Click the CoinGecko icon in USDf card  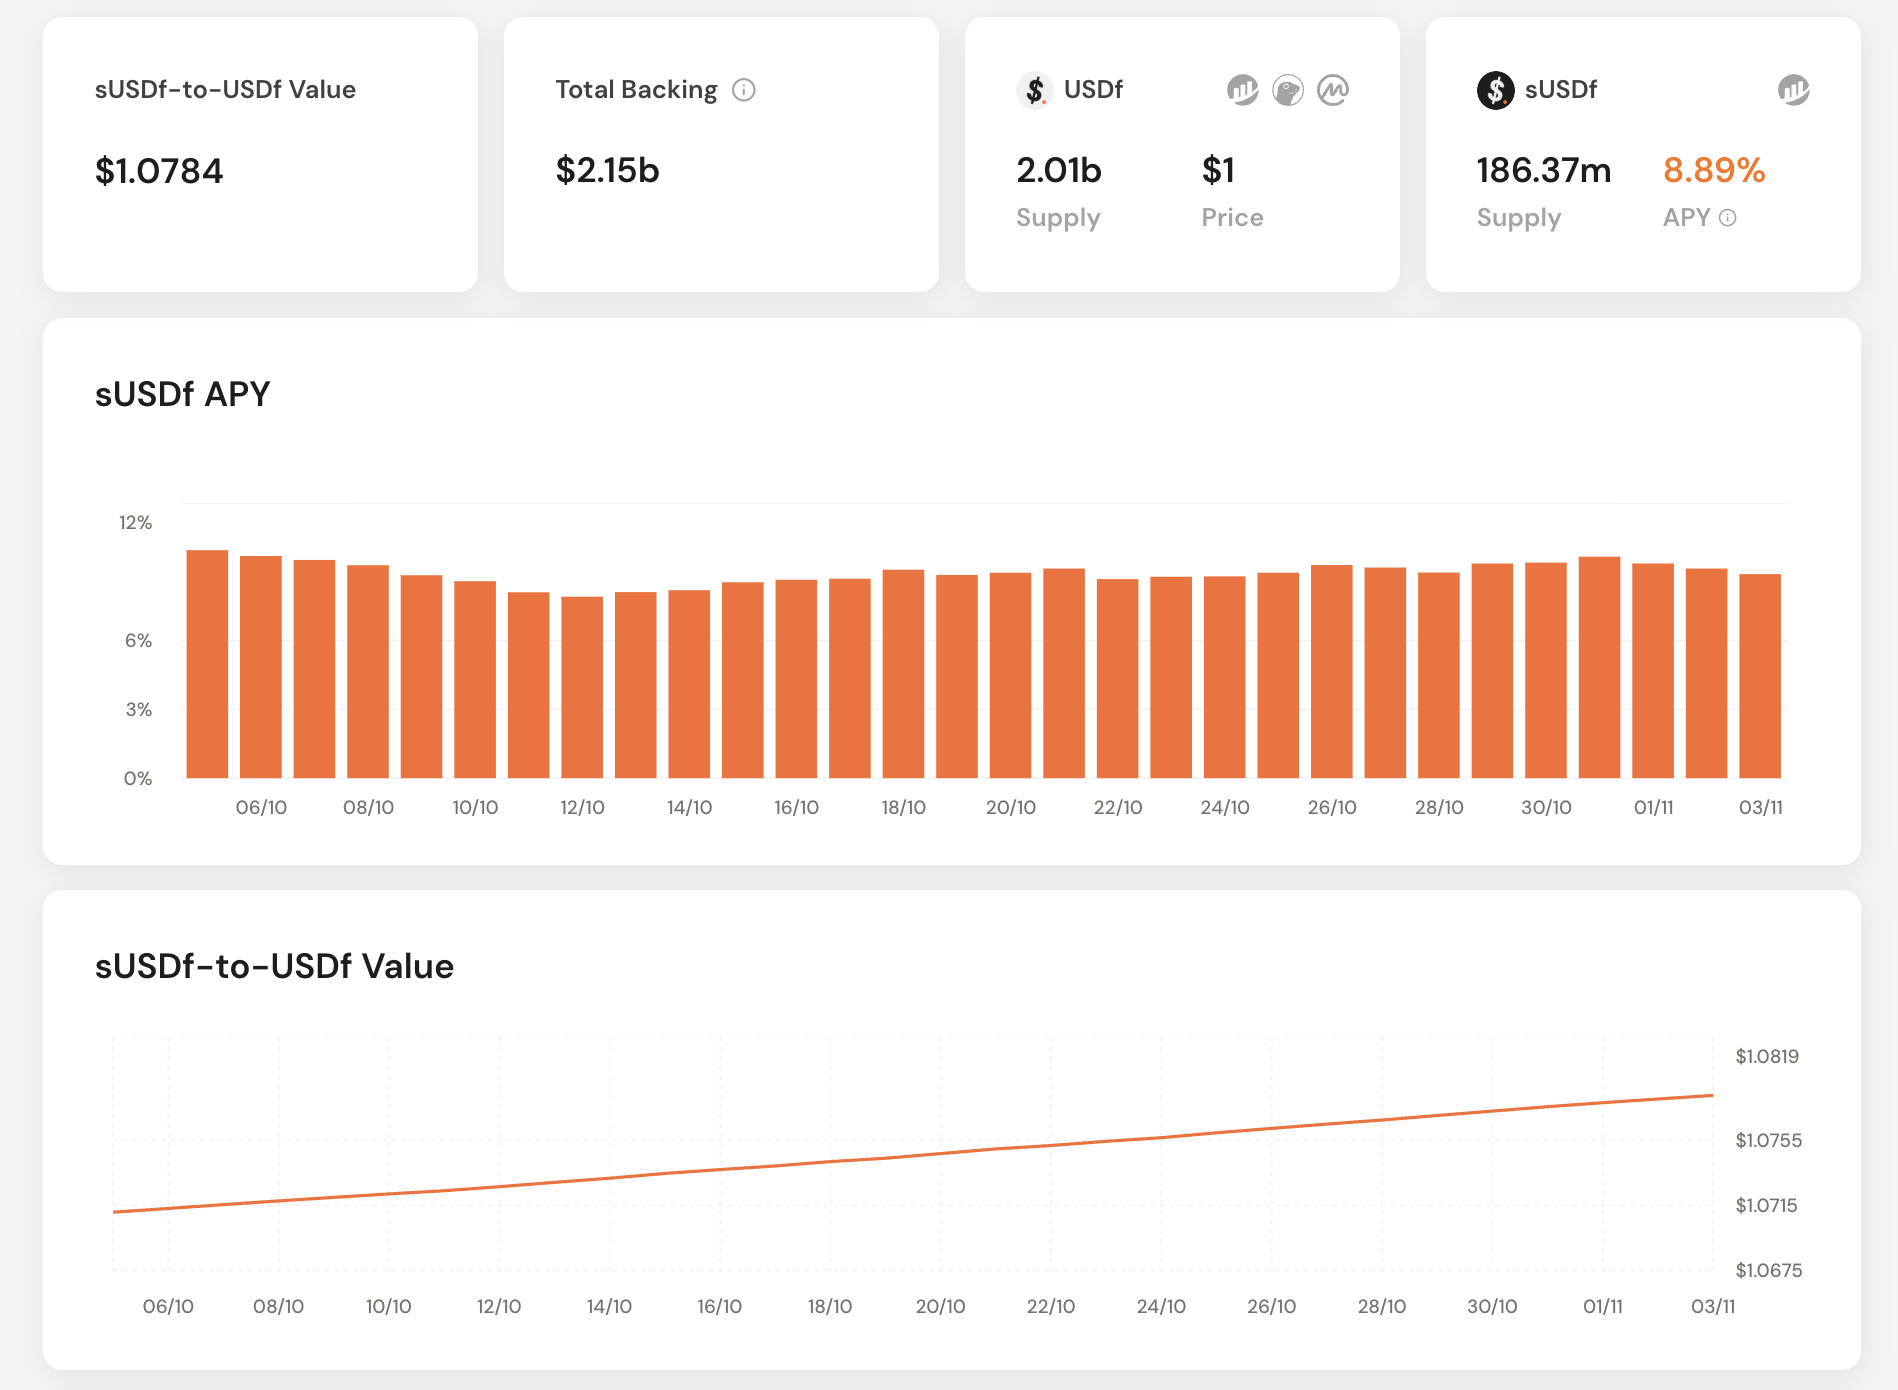coord(1287,90)
